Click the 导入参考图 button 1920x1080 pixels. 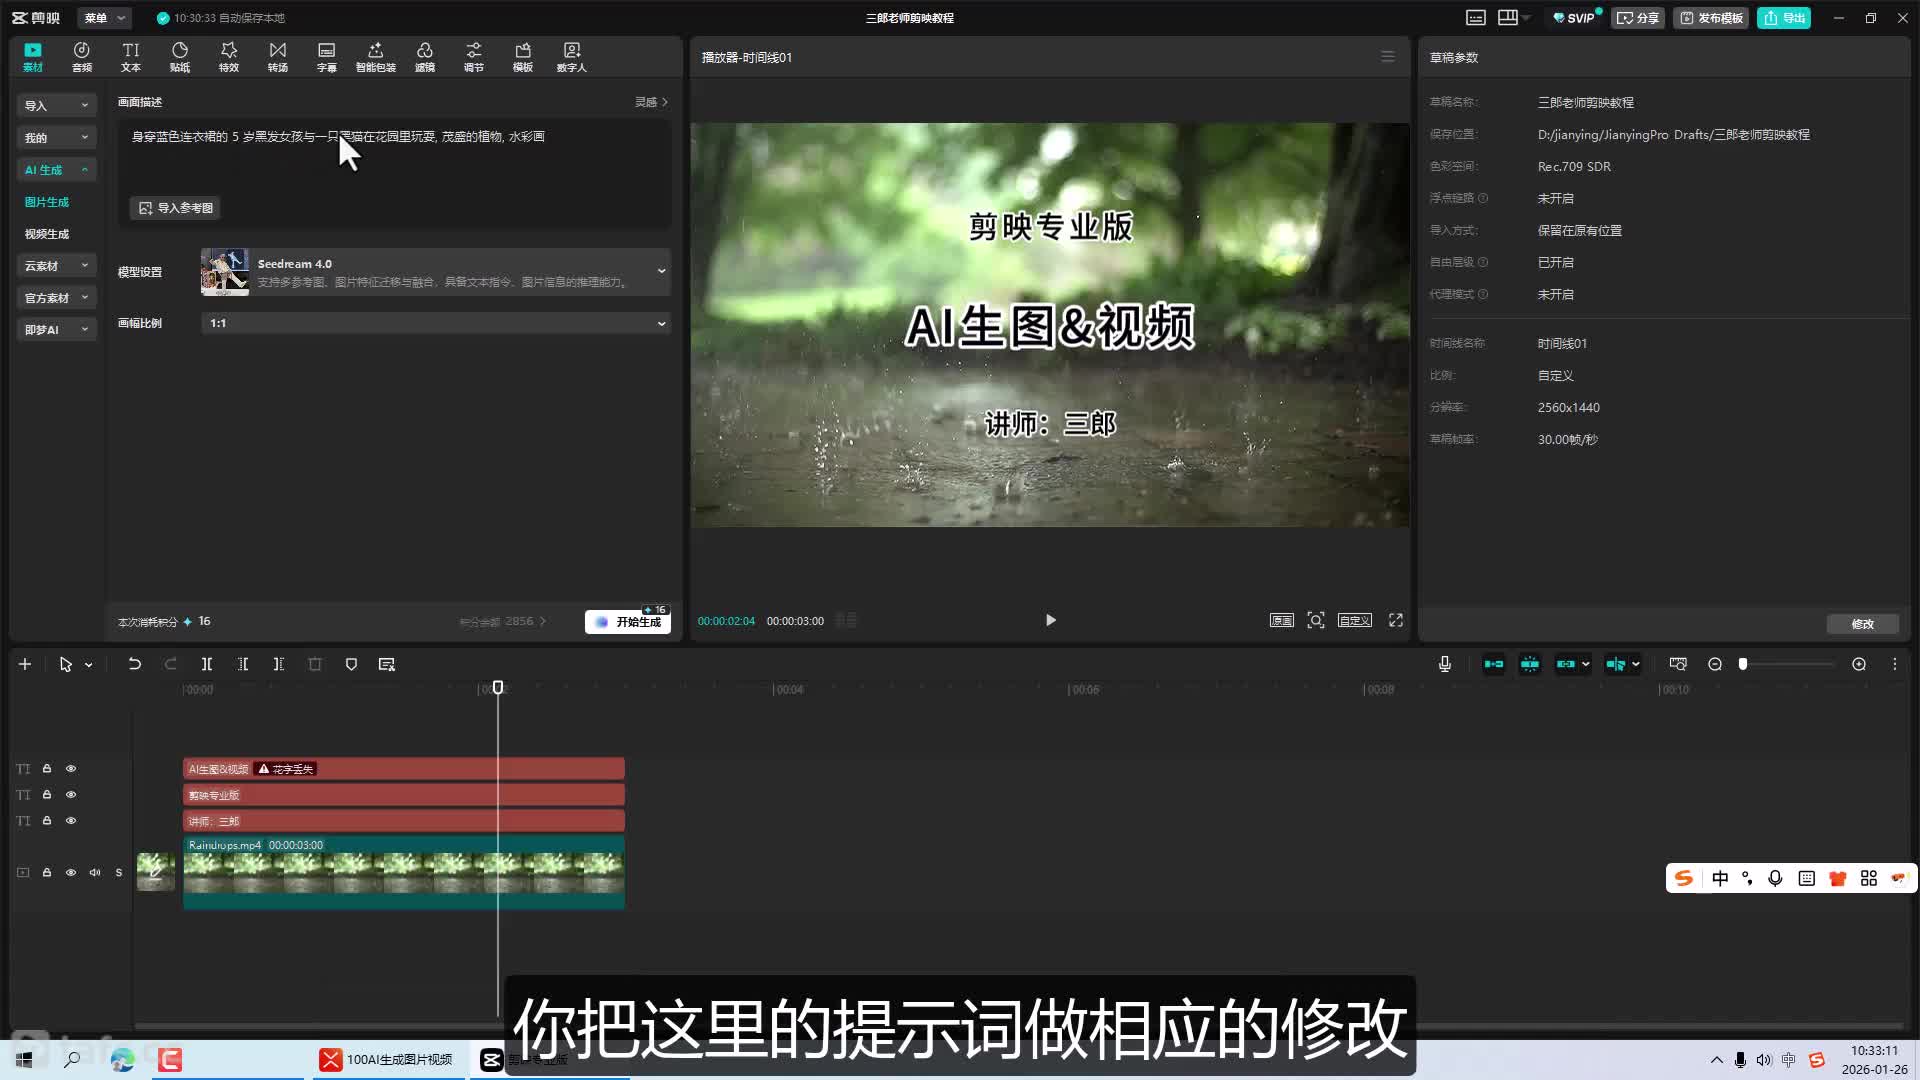(x=175, y=208)
